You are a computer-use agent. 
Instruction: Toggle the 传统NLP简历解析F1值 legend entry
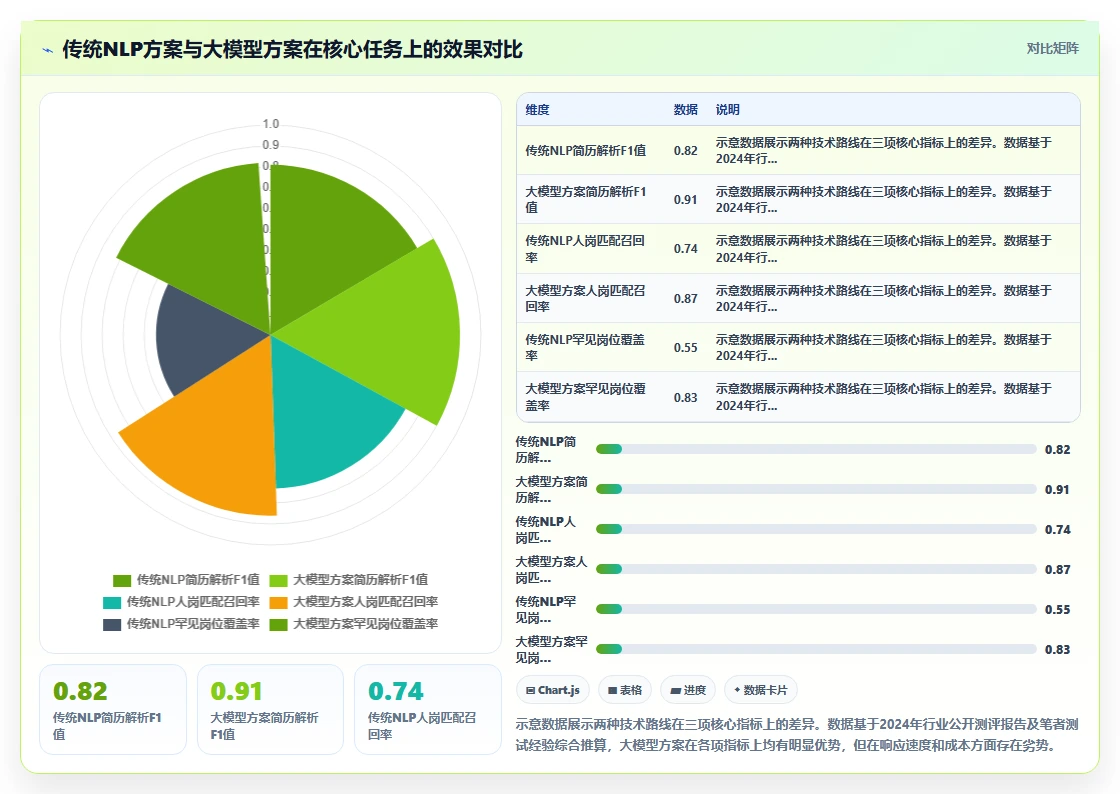tap(186, 580)
